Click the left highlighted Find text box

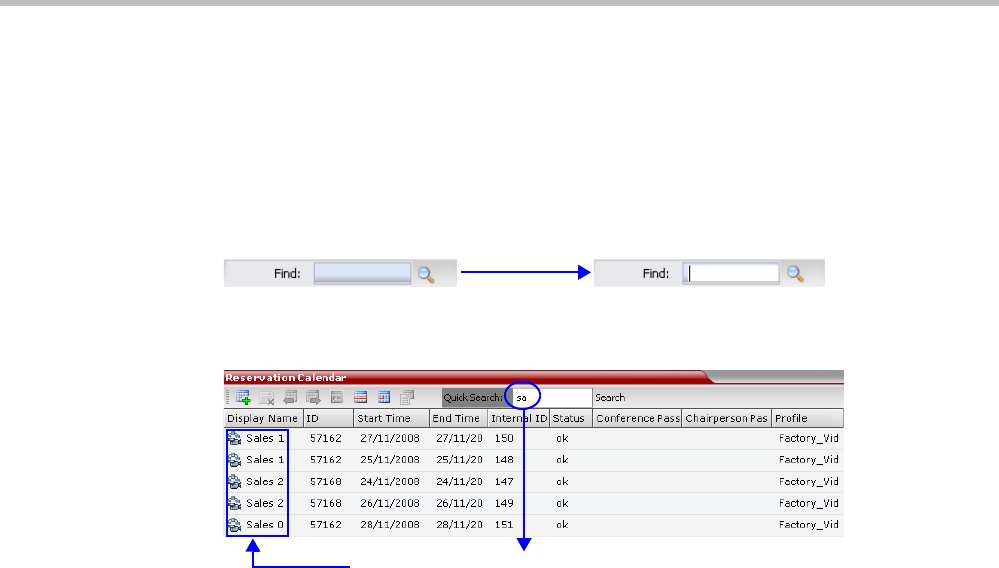coord(362,273)
